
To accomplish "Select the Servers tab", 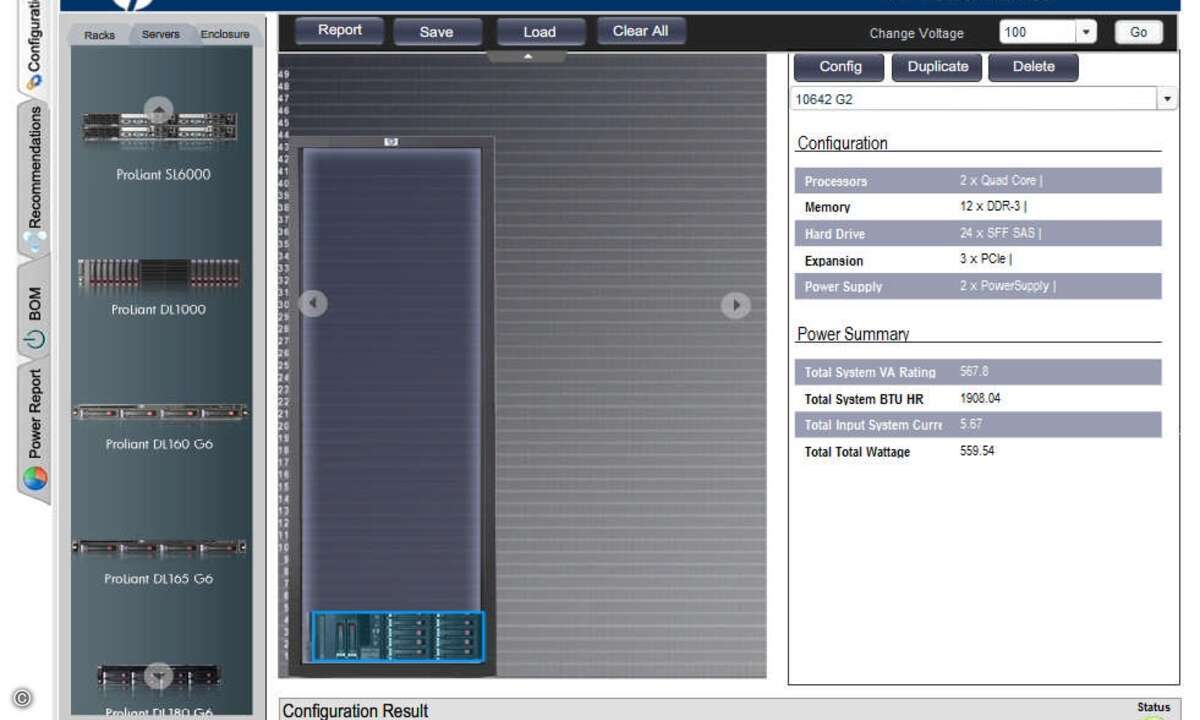I will click(x=160, y=34).
